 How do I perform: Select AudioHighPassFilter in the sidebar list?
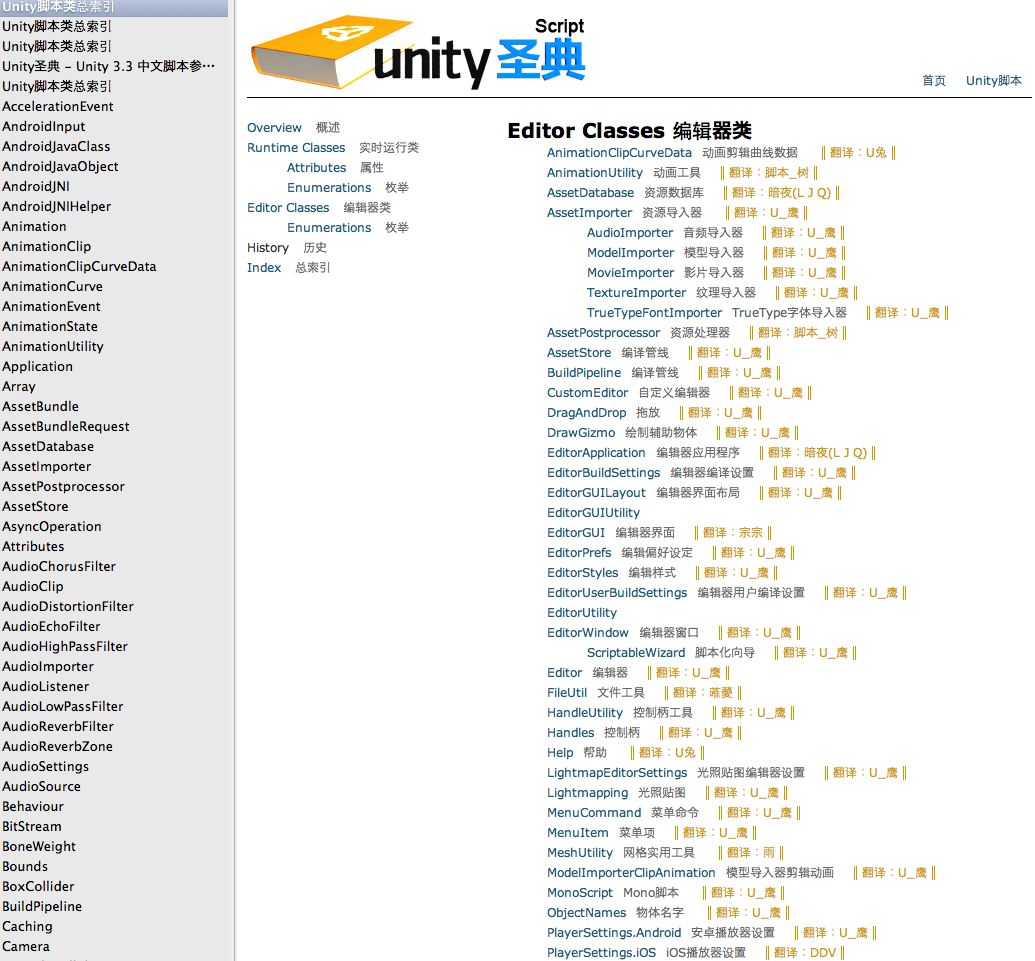(x=65, y=647)
